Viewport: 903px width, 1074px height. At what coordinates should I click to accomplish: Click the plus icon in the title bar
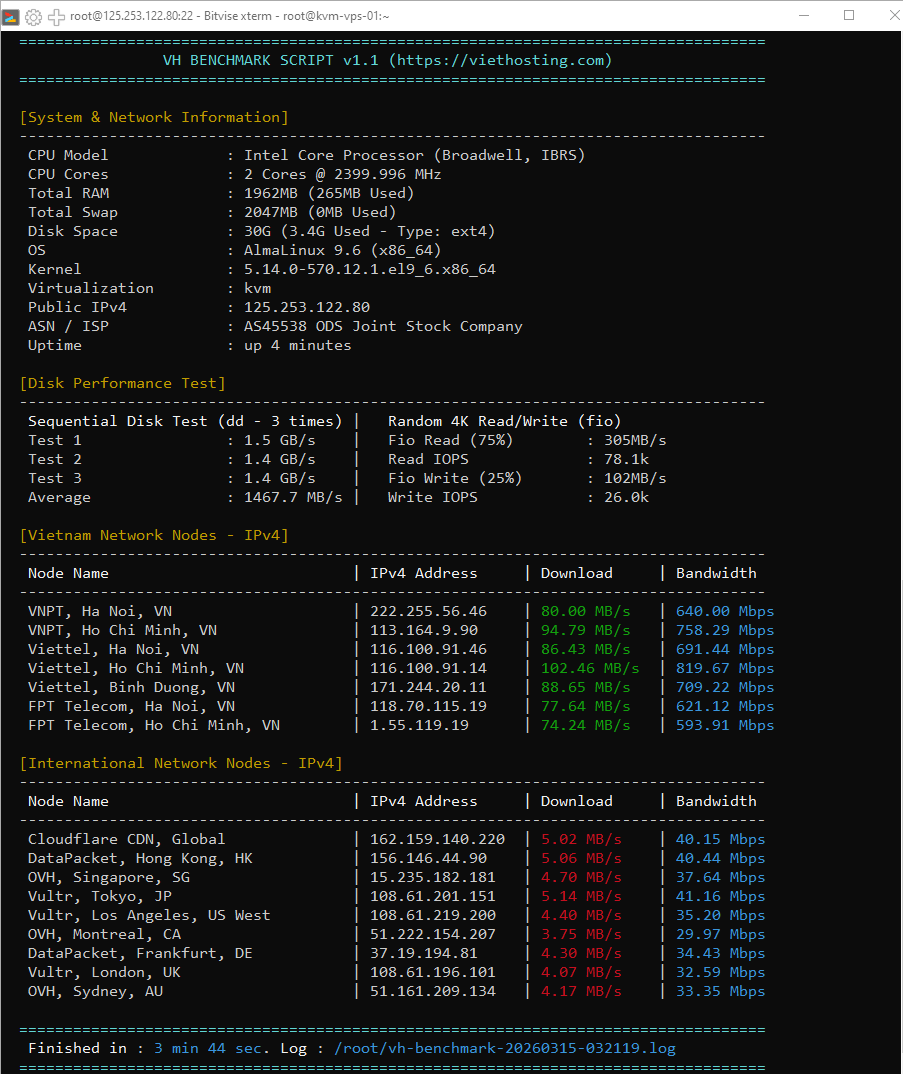[56, 16]
